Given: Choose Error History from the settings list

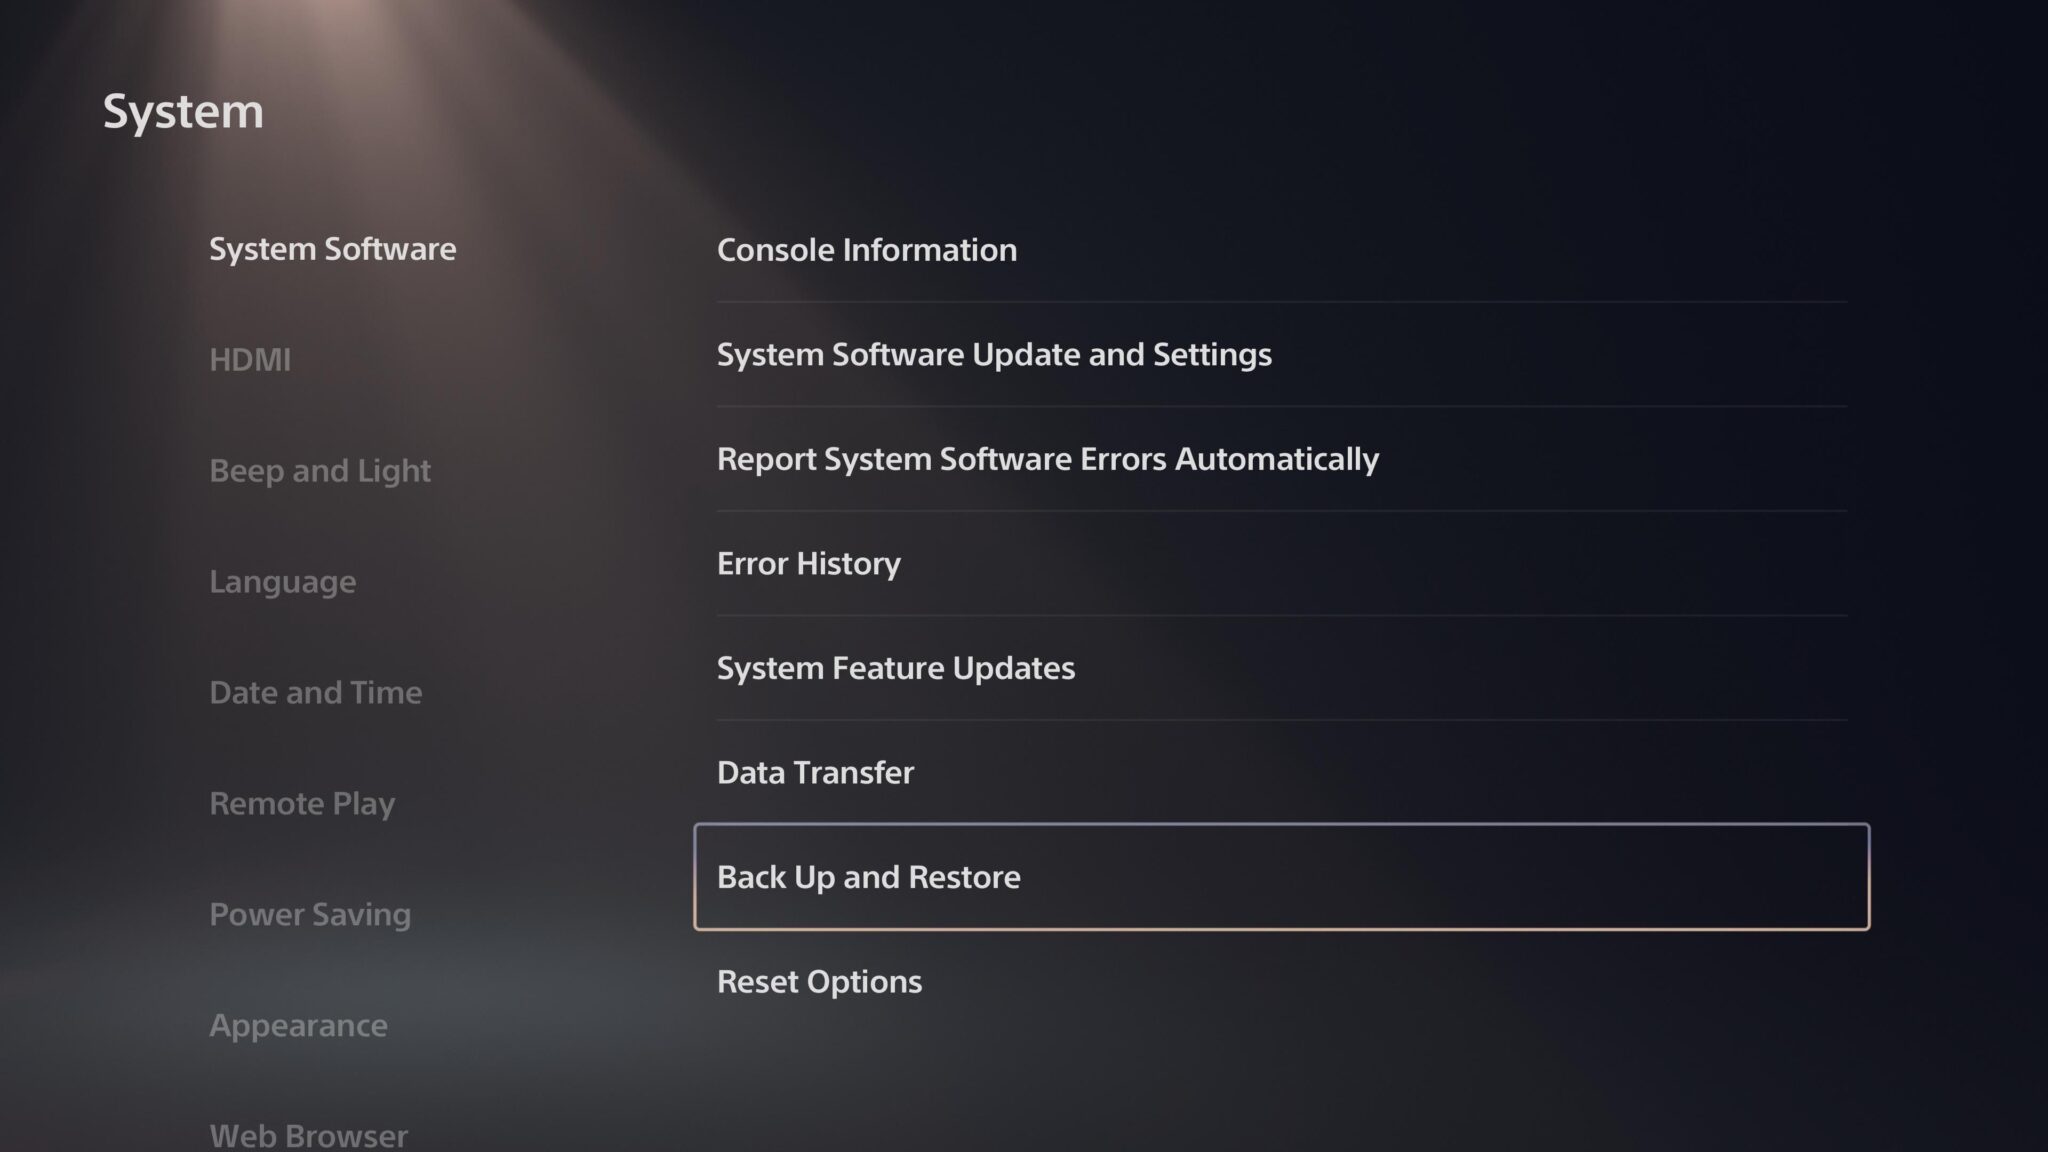Looking at the screenshot, I should pyautogui.click(x=808, y=563).
